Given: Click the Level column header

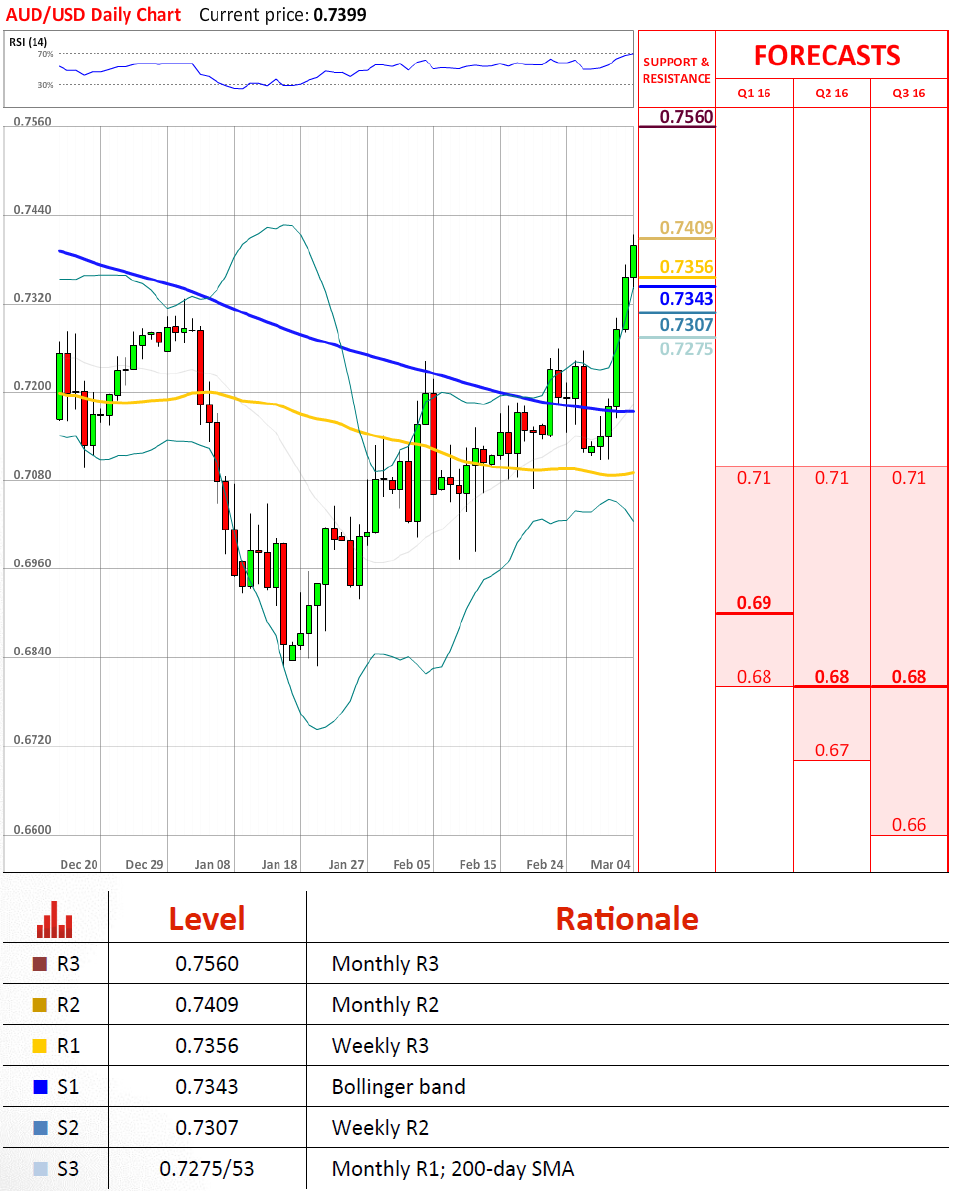Looking at the screenshot, I should [x=207, y=919].
